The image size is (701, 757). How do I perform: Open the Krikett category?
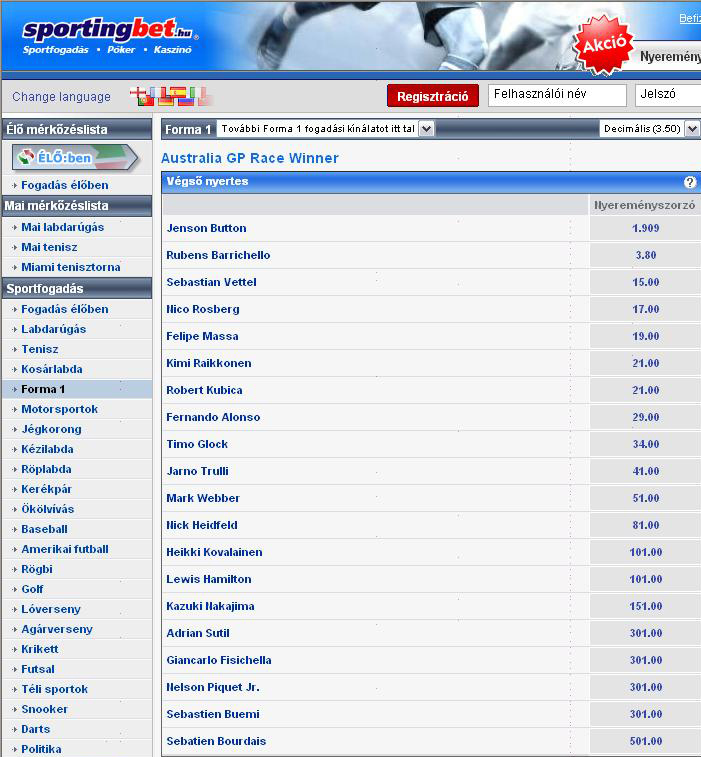tap(40, 649)
